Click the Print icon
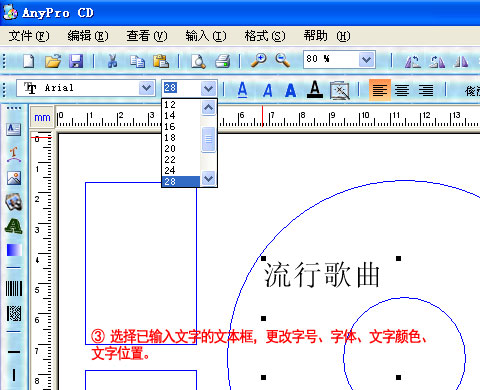 click(x=223, y=61)
